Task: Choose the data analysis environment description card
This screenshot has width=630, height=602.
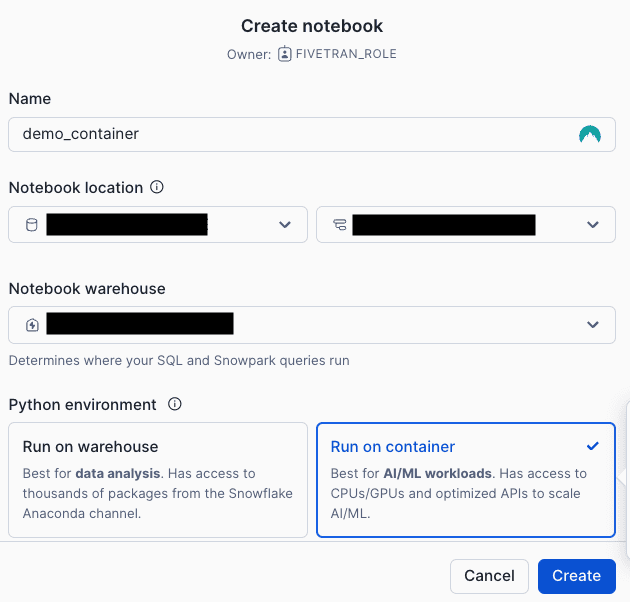Action: click(157, 491)
